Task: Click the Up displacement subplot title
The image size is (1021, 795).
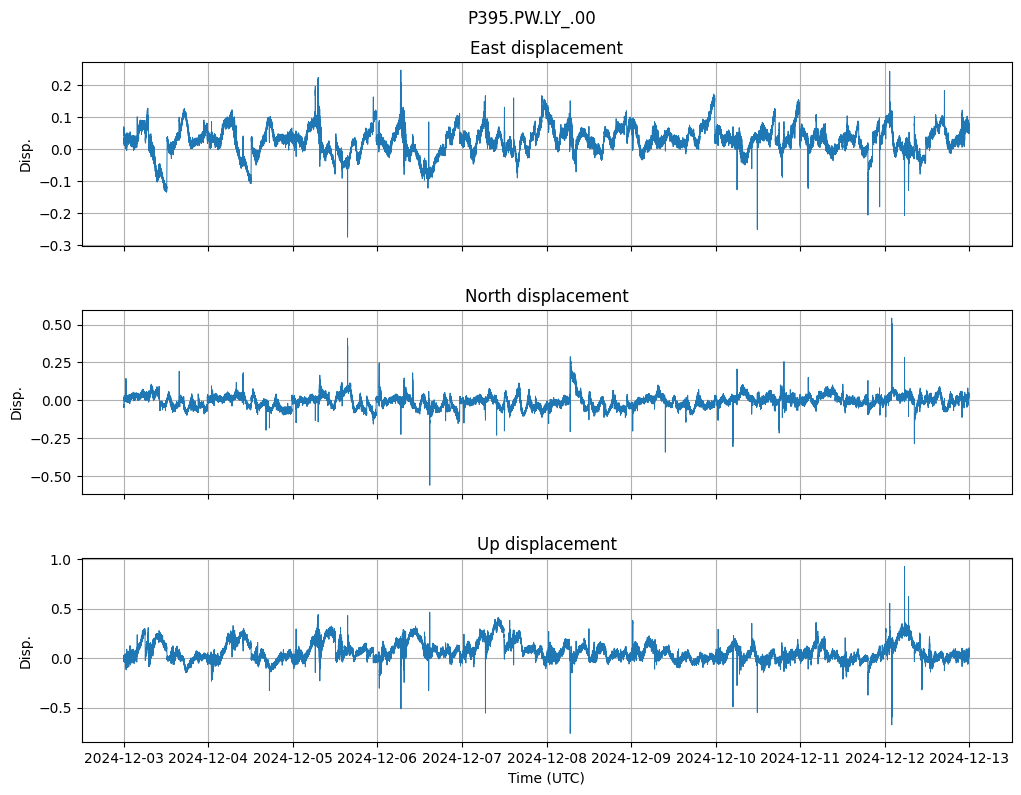Action: coord(546,544)
